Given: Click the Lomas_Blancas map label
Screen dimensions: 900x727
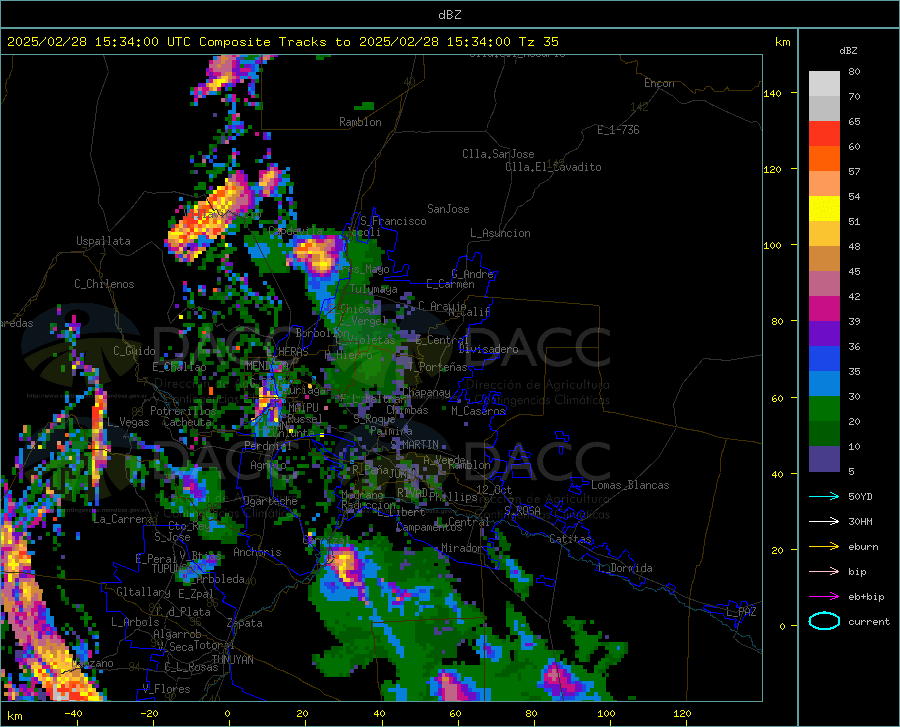Looking at the screenshot, I should [x=630, y=485].
